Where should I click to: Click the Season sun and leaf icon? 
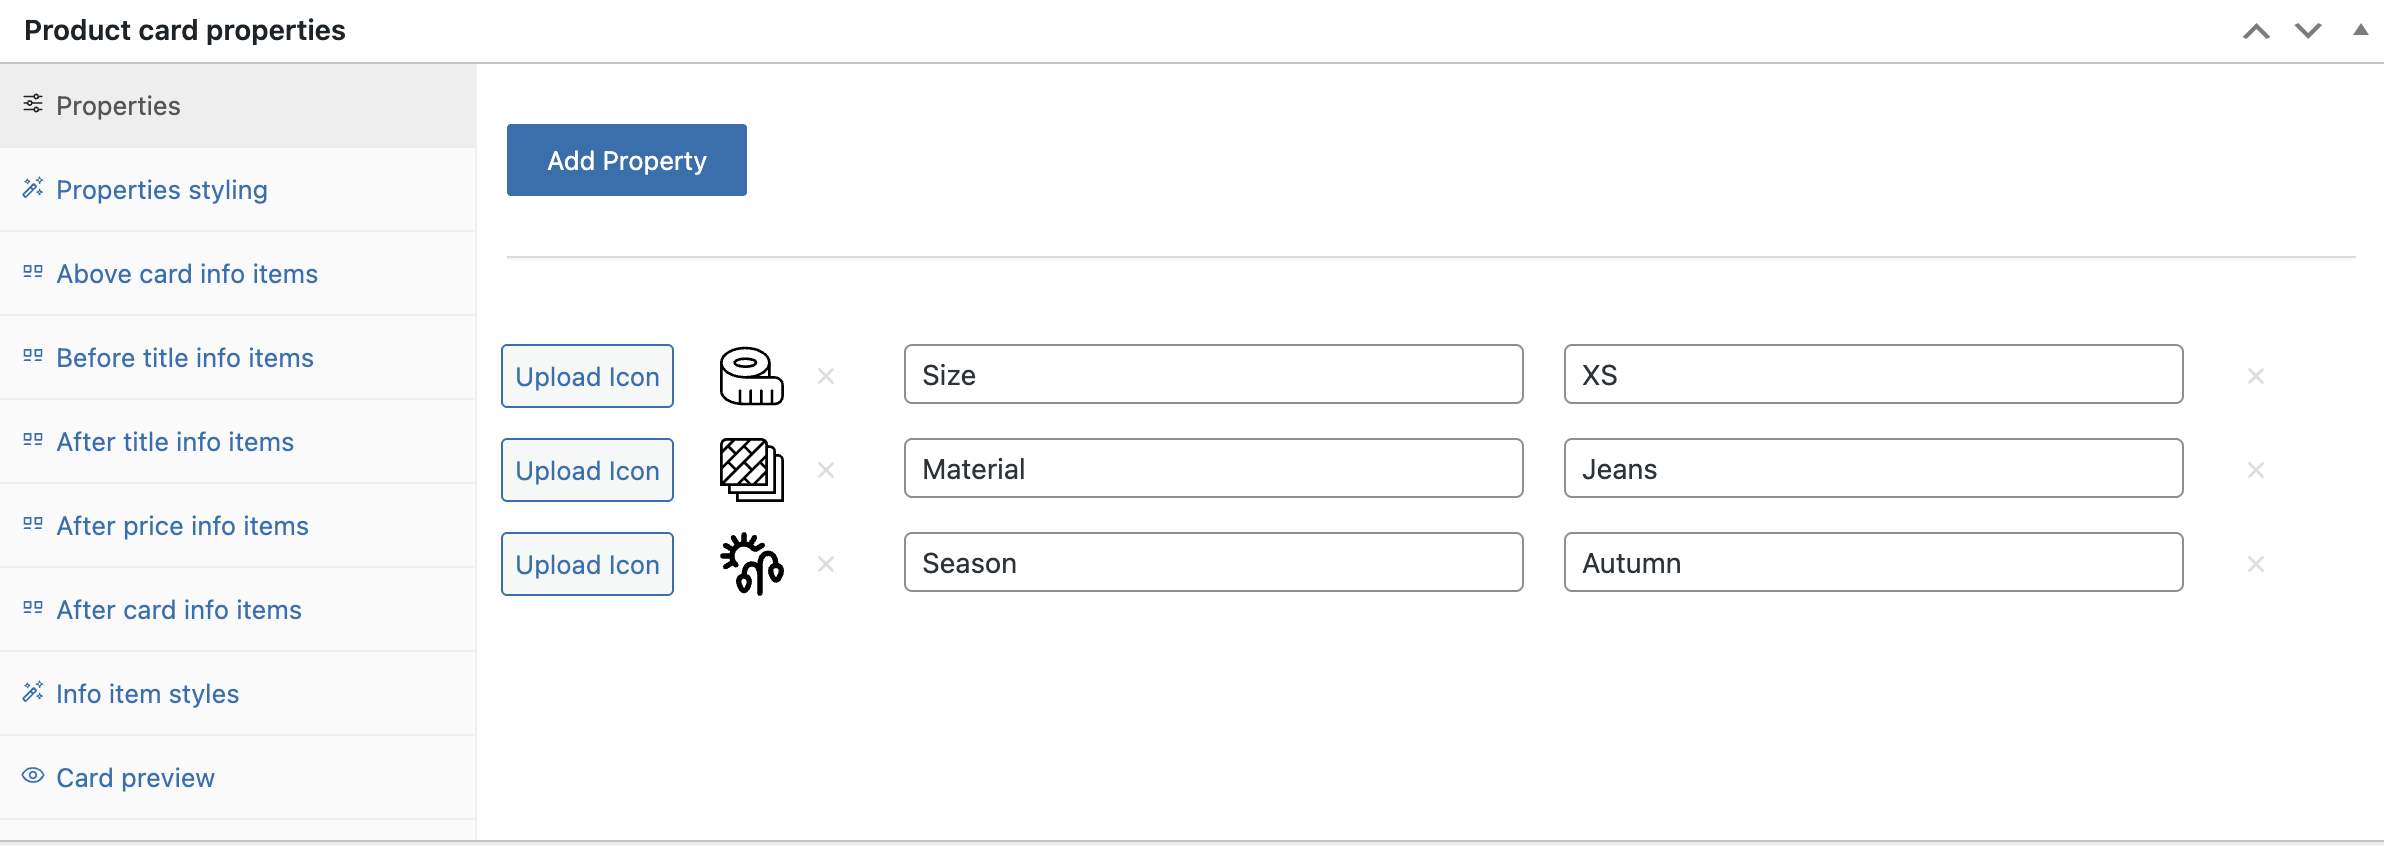click(752, 564)
